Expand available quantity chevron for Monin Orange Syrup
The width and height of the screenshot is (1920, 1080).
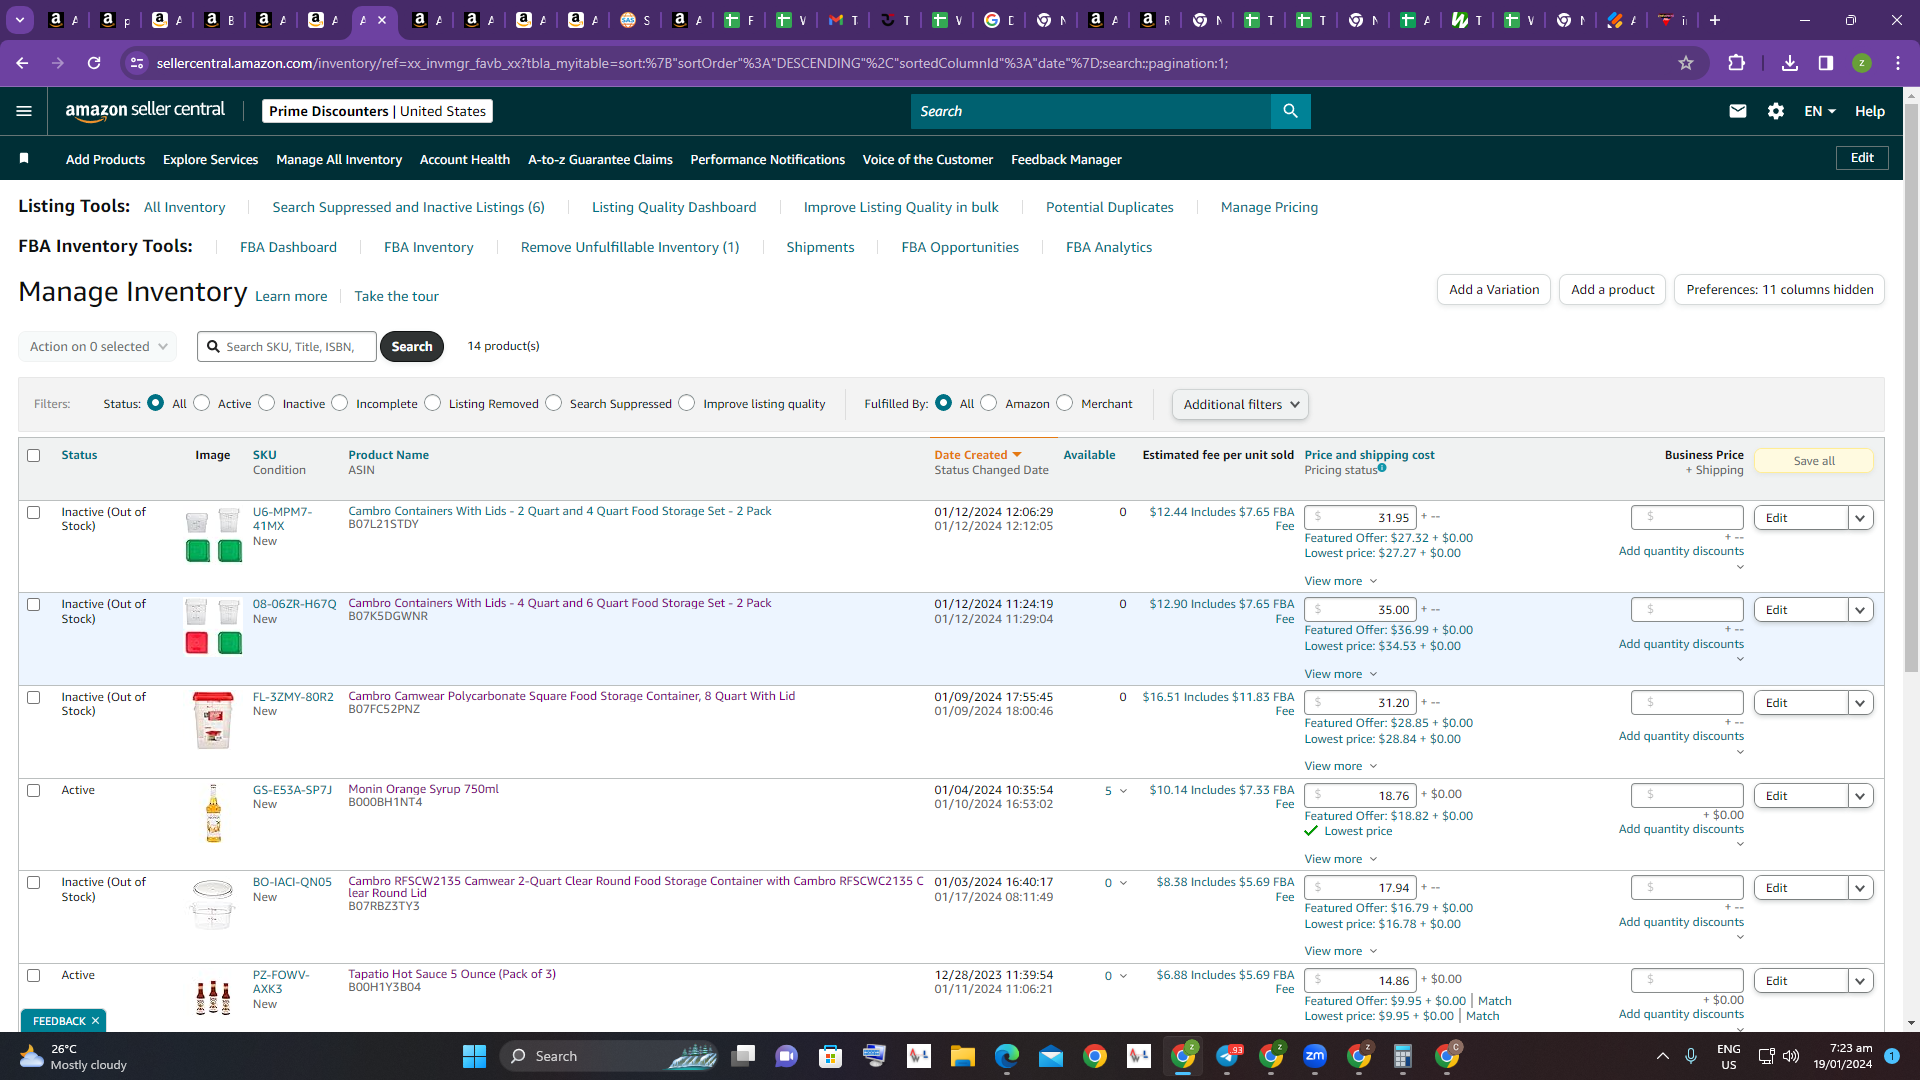pyautogui.click(x=1123, y=791)
